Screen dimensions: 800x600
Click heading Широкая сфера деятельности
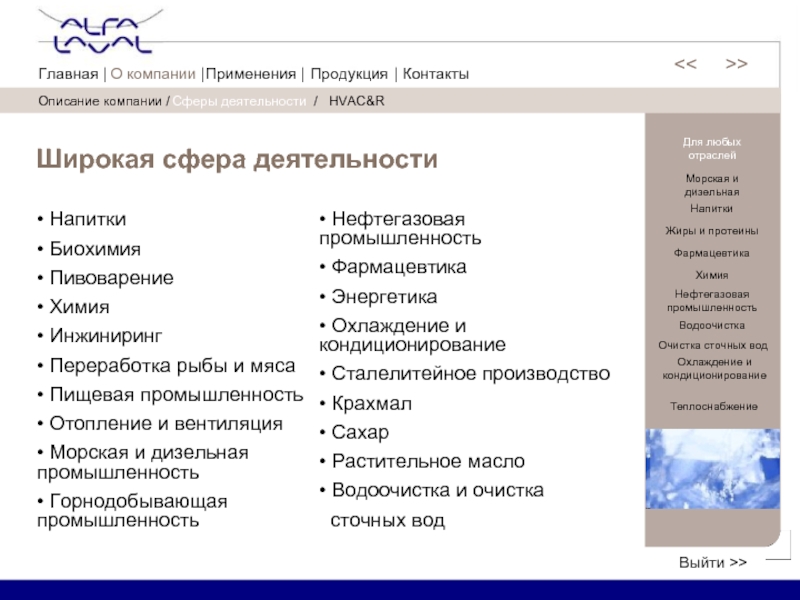tap(237, 159)
